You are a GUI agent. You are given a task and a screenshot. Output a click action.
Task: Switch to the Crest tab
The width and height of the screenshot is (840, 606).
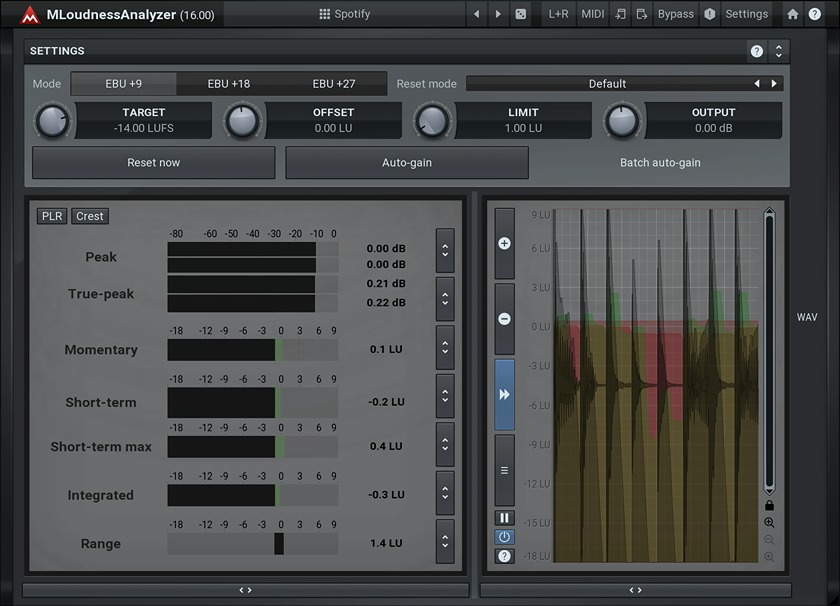pos(90,215)
